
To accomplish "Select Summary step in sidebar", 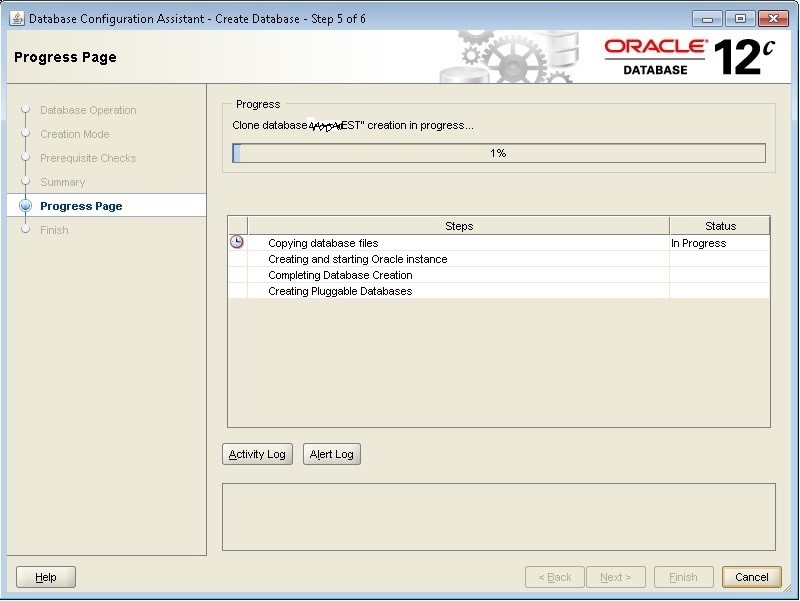I will coord(62,182).
